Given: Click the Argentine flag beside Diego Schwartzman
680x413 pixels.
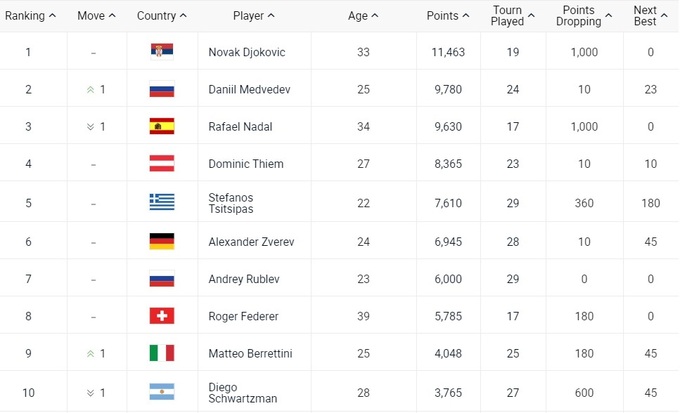Looking at the screenshot, I should [x=161, y=392].
